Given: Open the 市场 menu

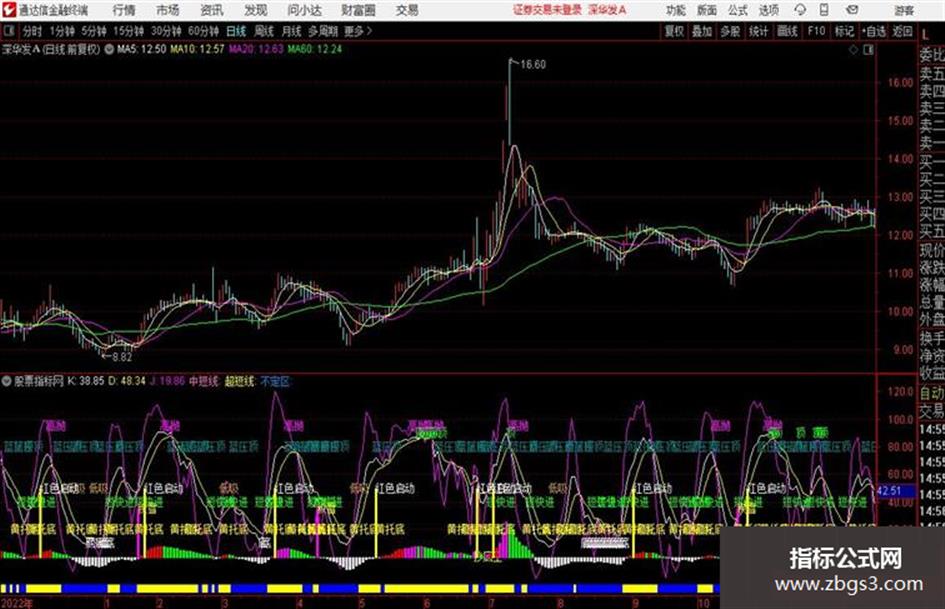Looking at the screenshot, I should coord(168,10).
